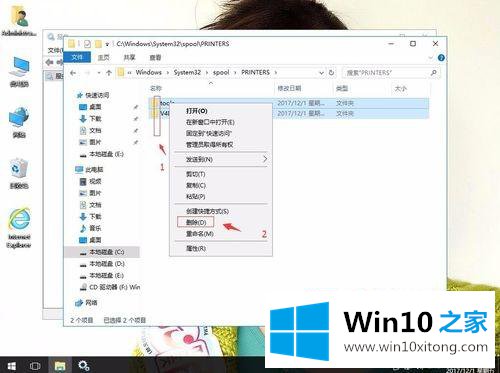Click the spool breadcrumb in the address bar
Viewport: 500px width, 373px height.
pyautogui.click(x=221, y=72)
